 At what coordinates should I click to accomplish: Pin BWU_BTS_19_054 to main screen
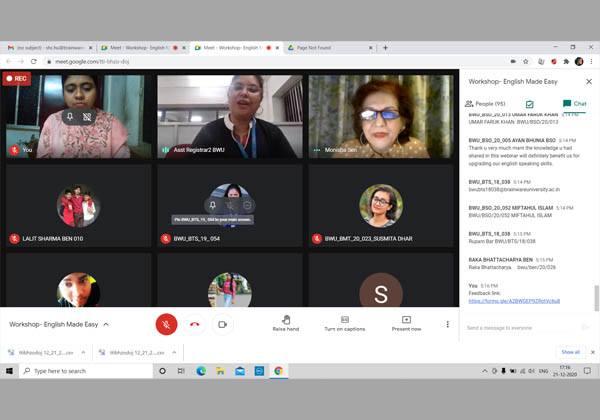(x=214, y=204)
